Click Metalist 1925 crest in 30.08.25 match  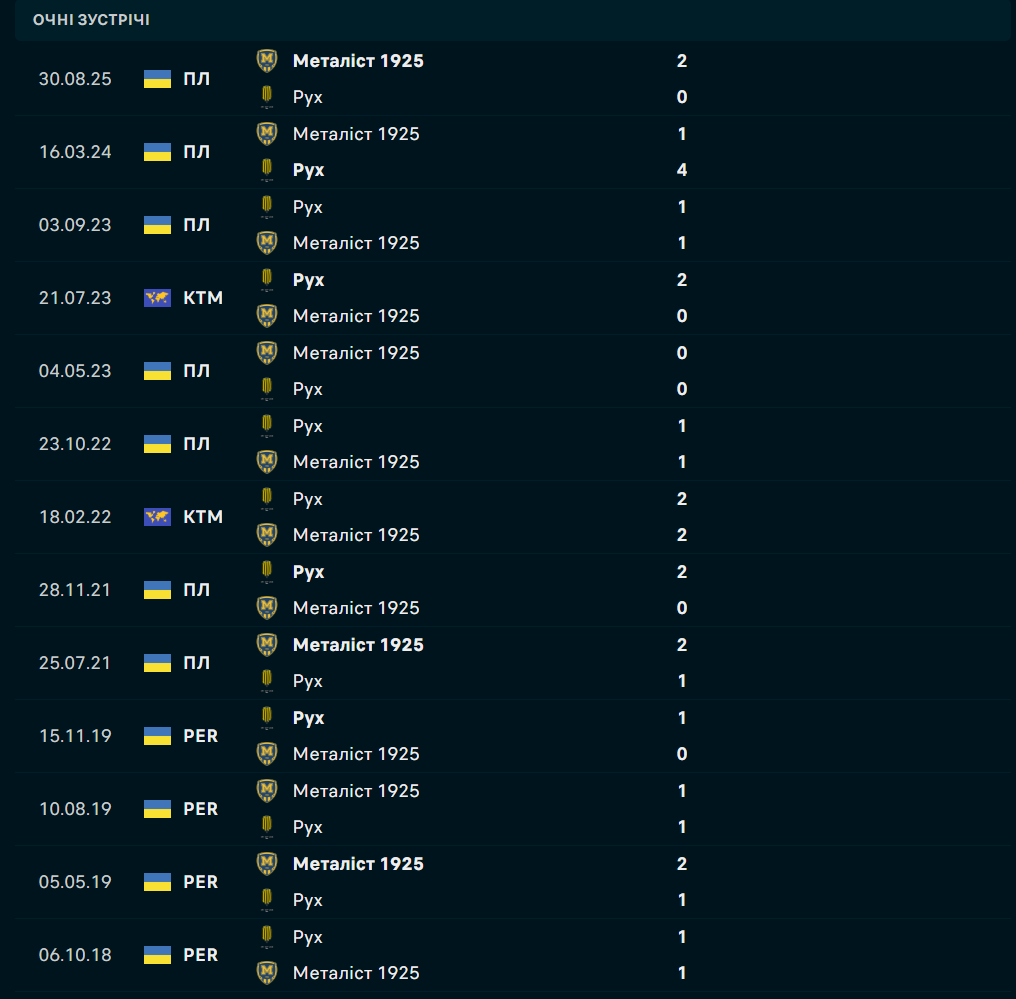click(x=266, y=61)
